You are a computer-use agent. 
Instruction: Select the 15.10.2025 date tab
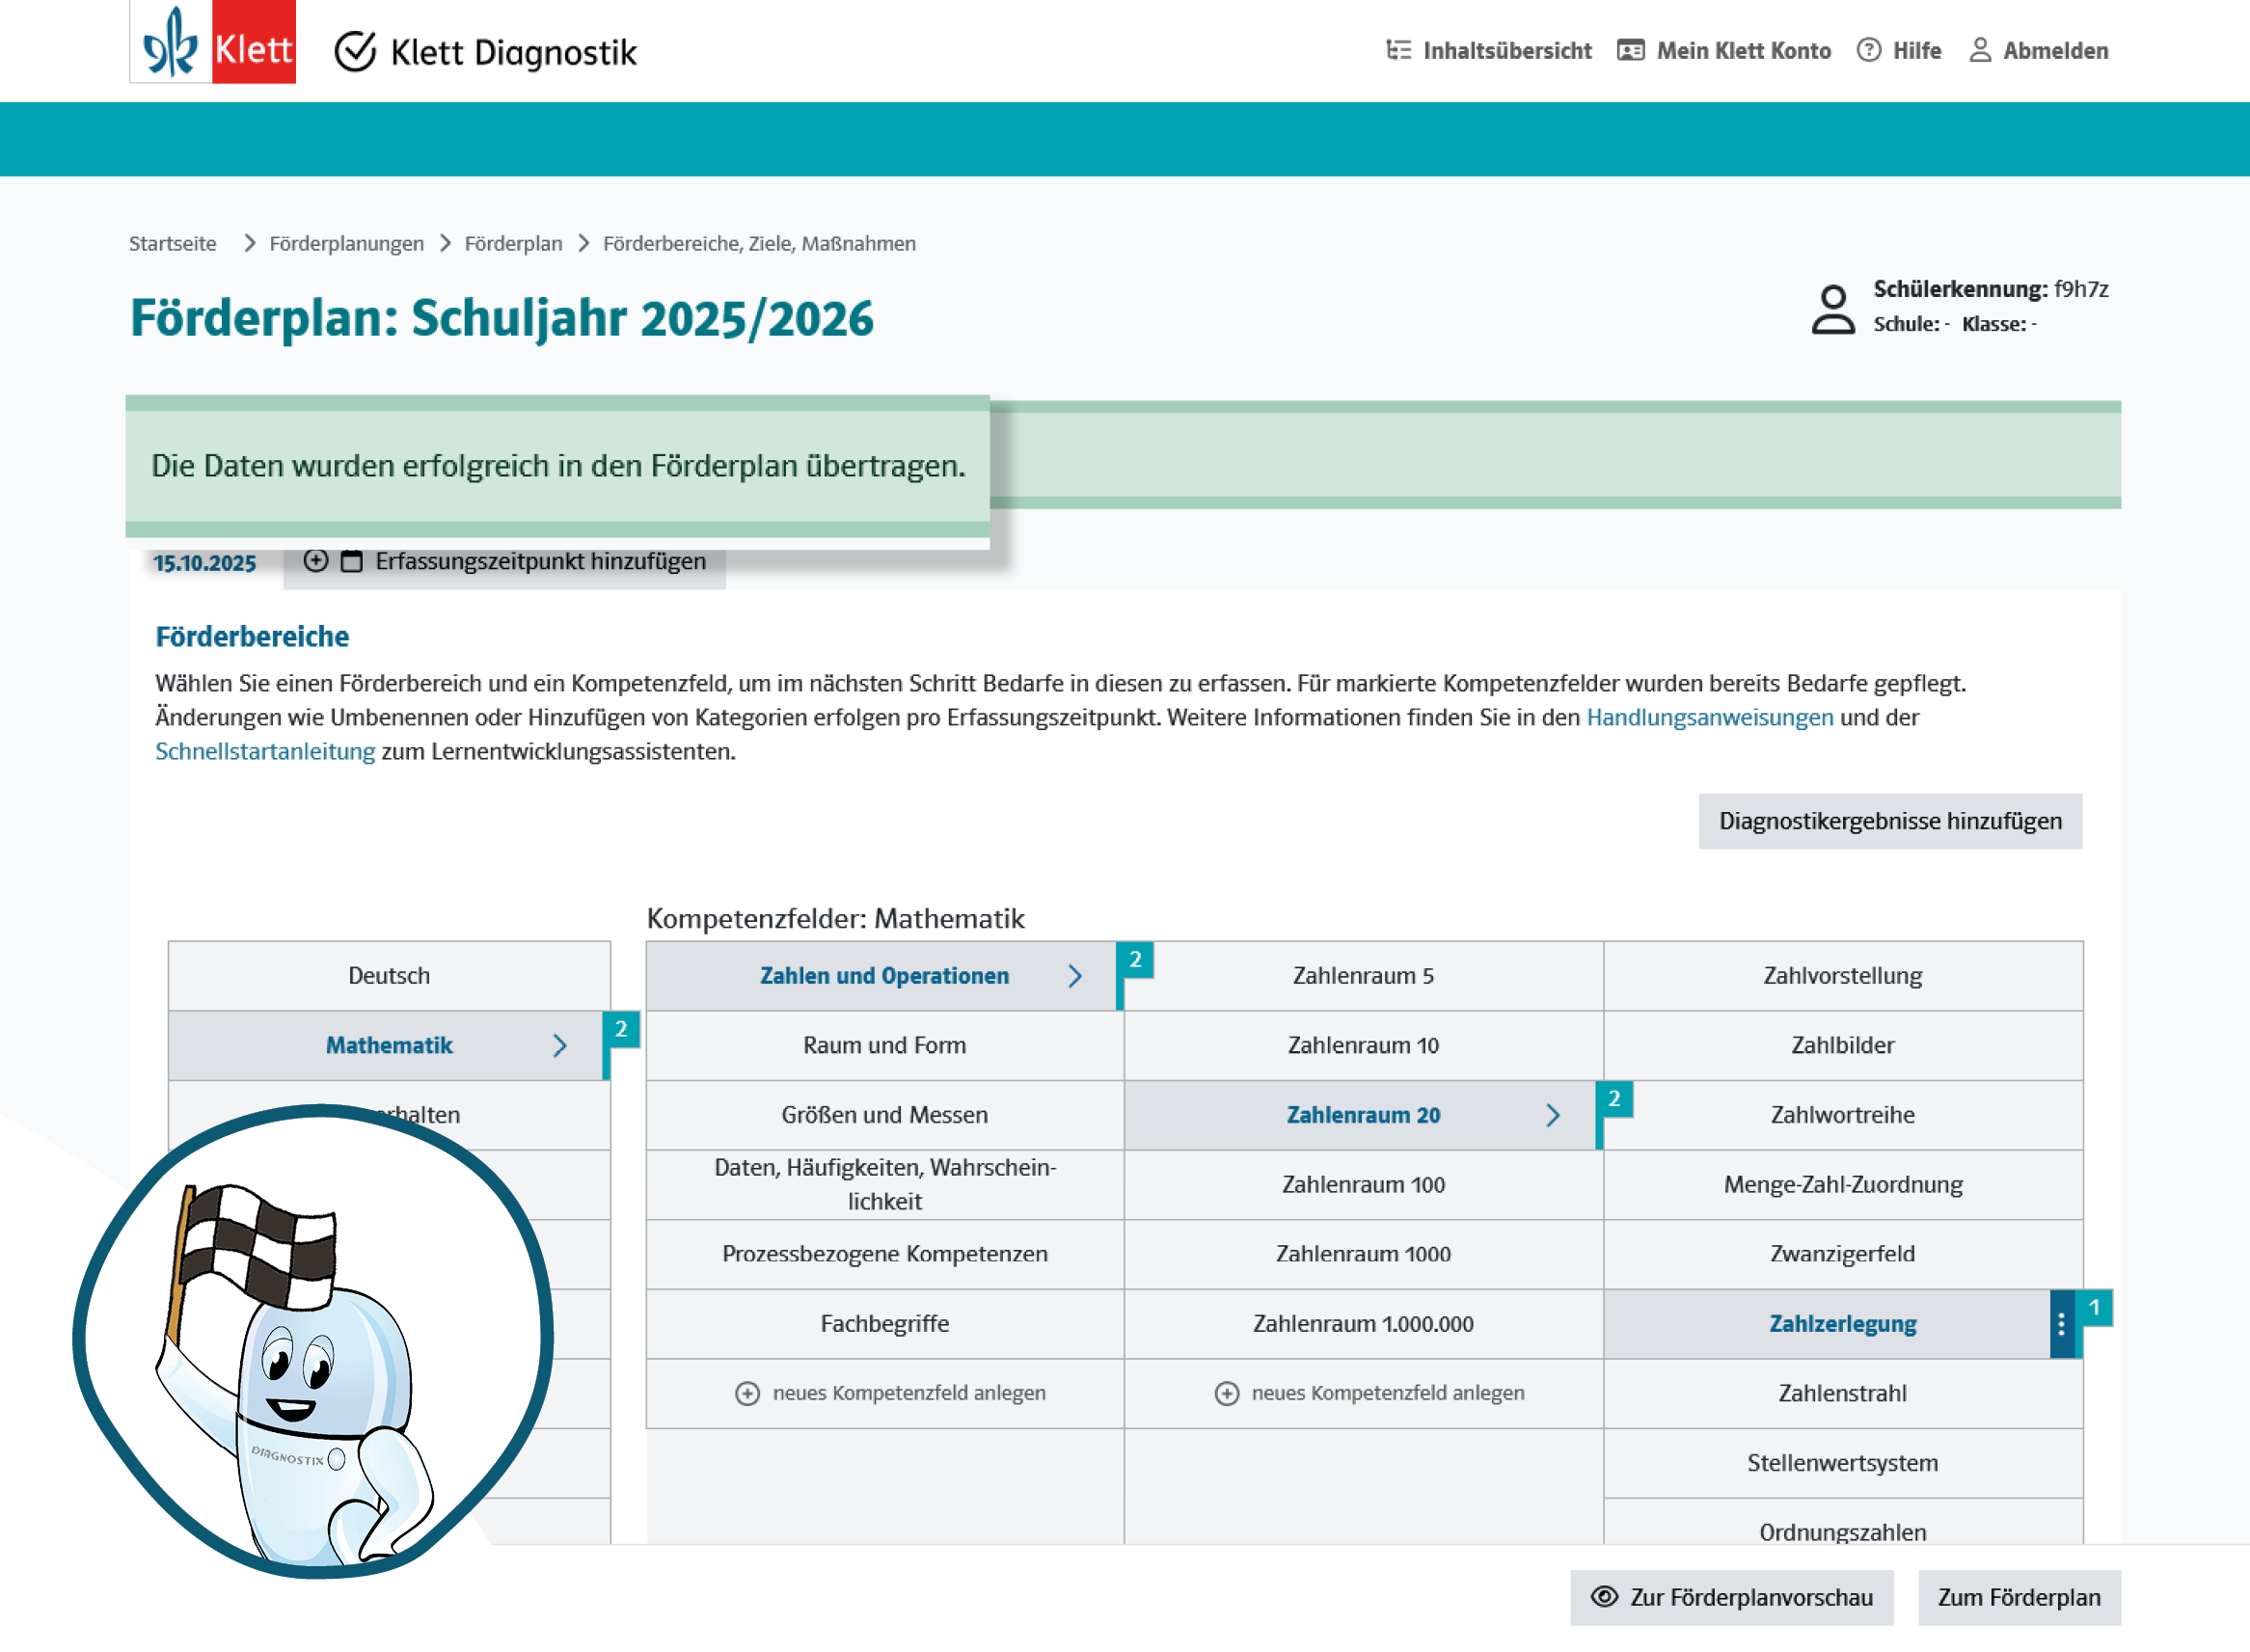pyautogui.click(x=205, y=563)
